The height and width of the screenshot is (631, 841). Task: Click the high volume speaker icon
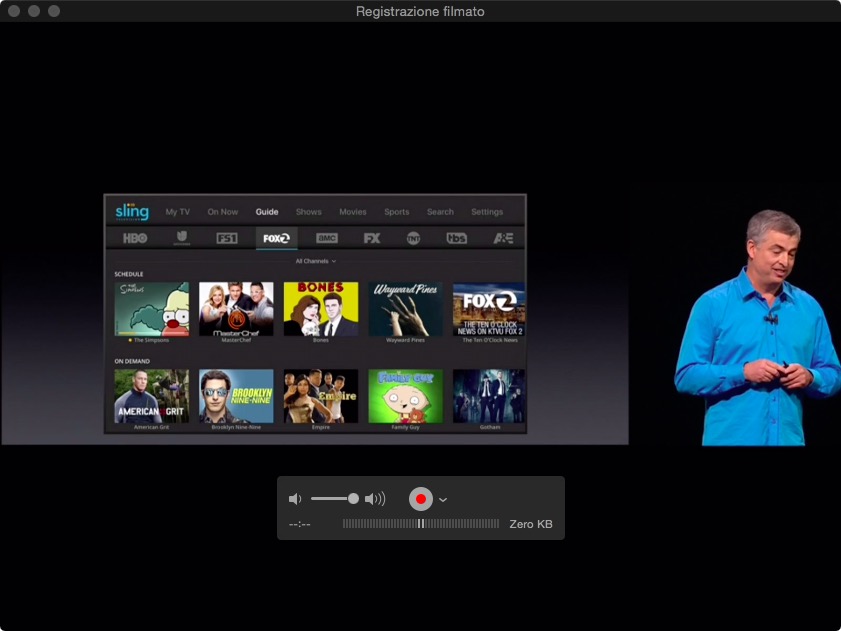coord(375,500)
